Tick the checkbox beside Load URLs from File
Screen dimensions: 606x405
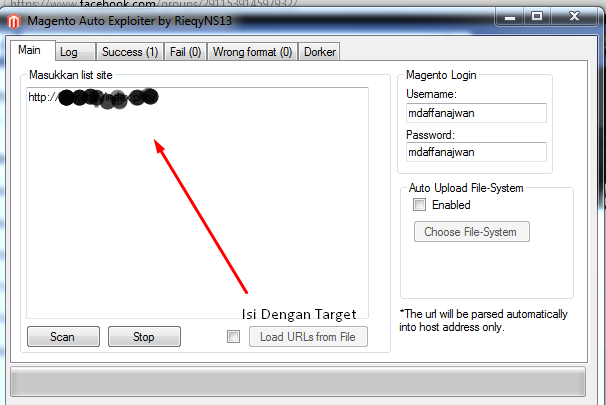click(x=233, y=337)
